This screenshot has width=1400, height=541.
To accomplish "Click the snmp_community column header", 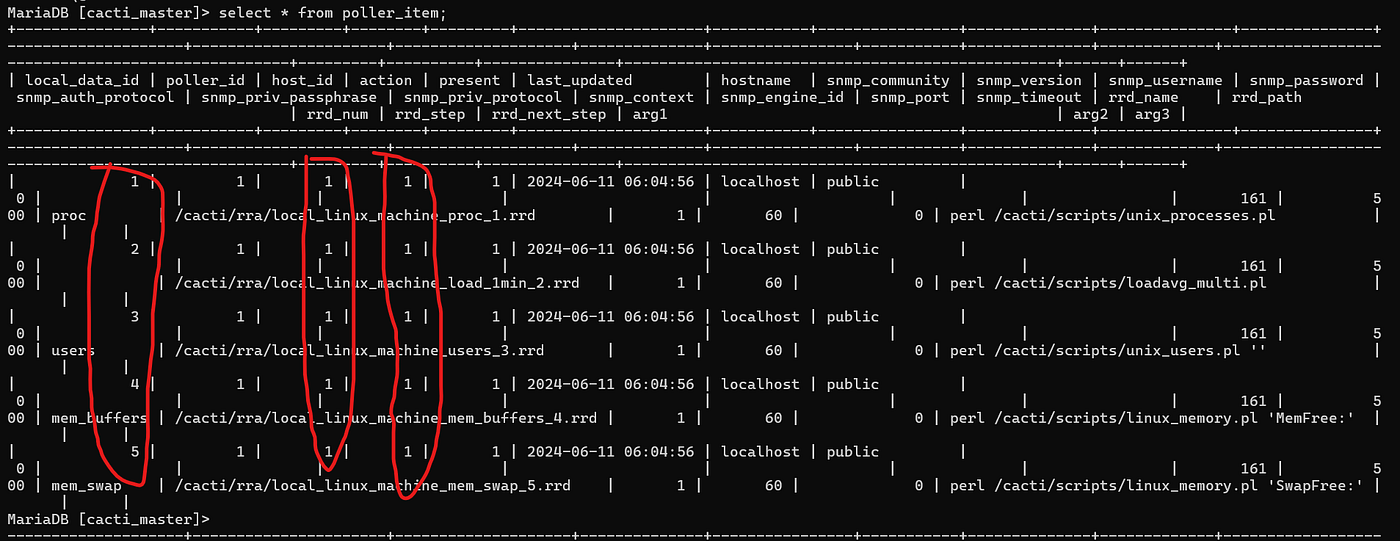I will 889,80.
